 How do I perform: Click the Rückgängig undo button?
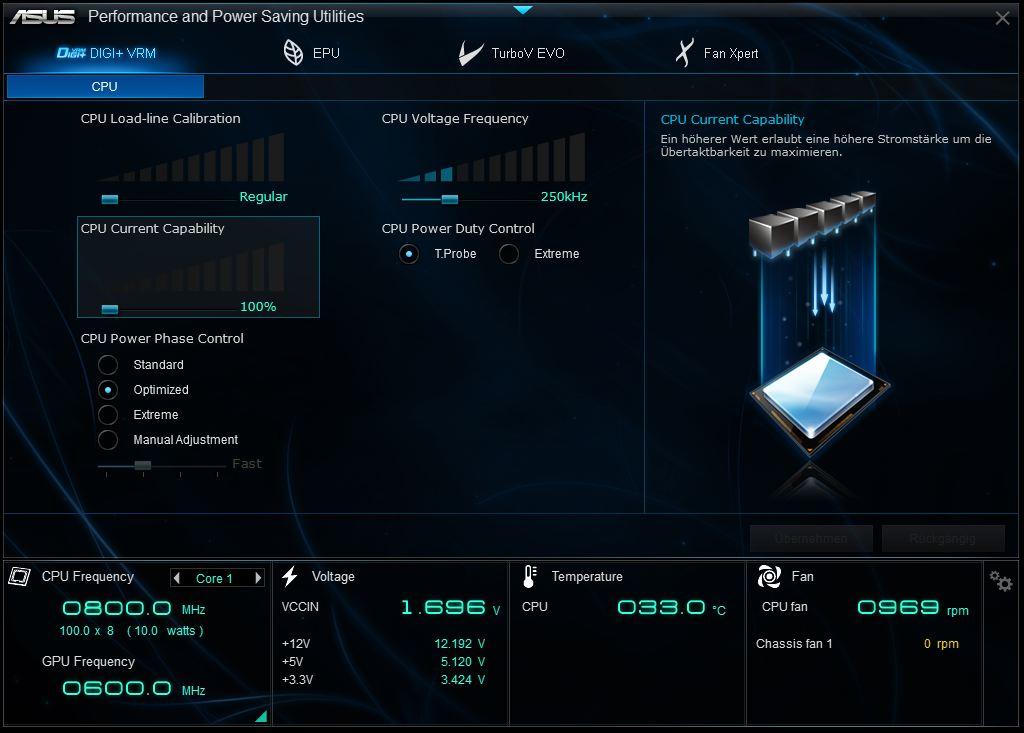pos(943,538)
